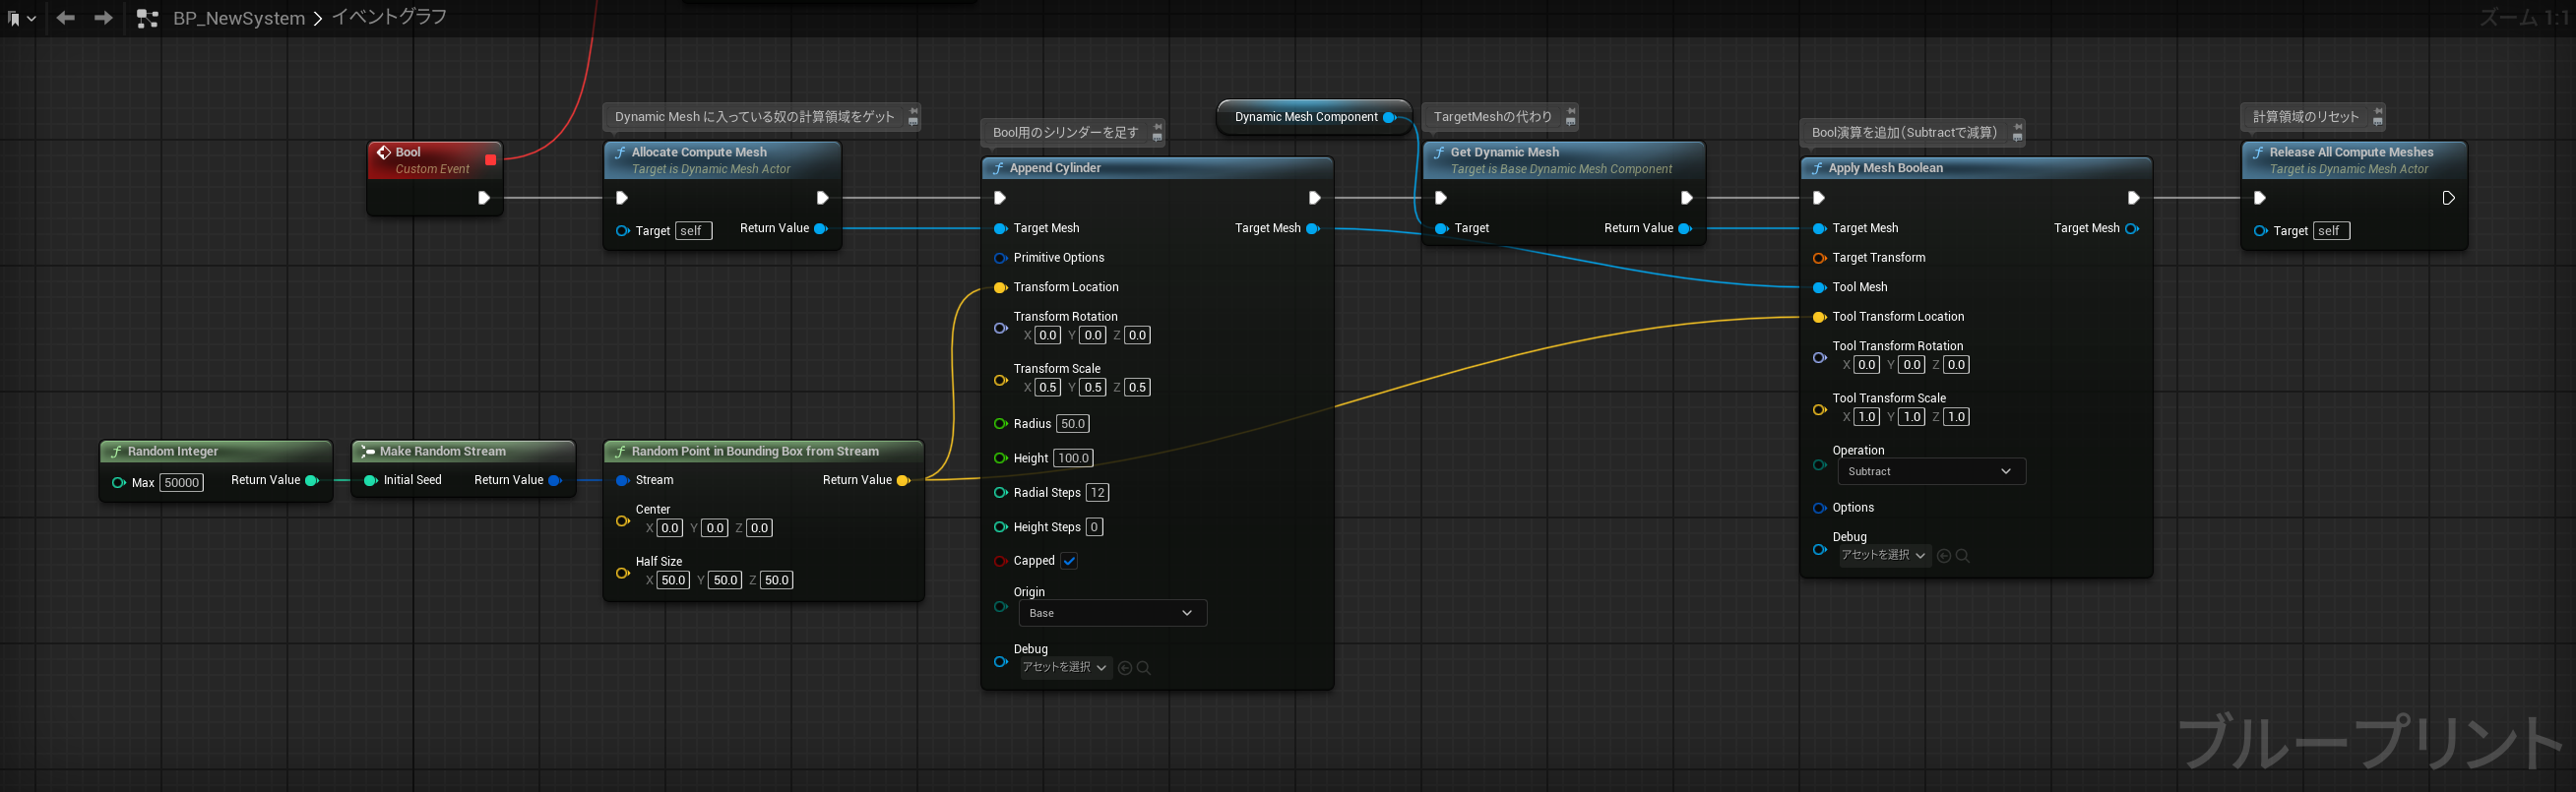Image resolution: width=2576 pixels, height=792 pixels.
Task: Click Append Cylinder Primitive Options pin
Action: (1000, 258)
